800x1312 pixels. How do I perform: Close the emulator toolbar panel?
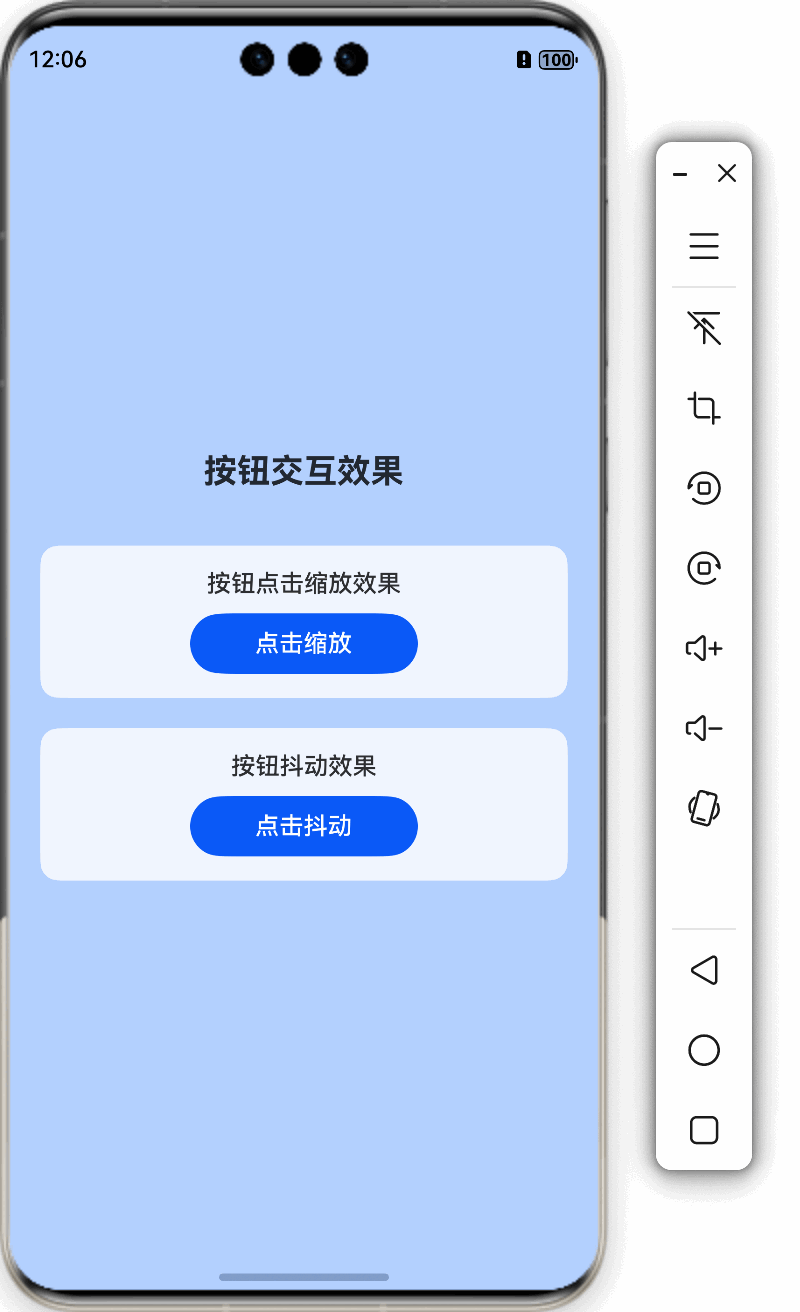(x=727, y=174)
